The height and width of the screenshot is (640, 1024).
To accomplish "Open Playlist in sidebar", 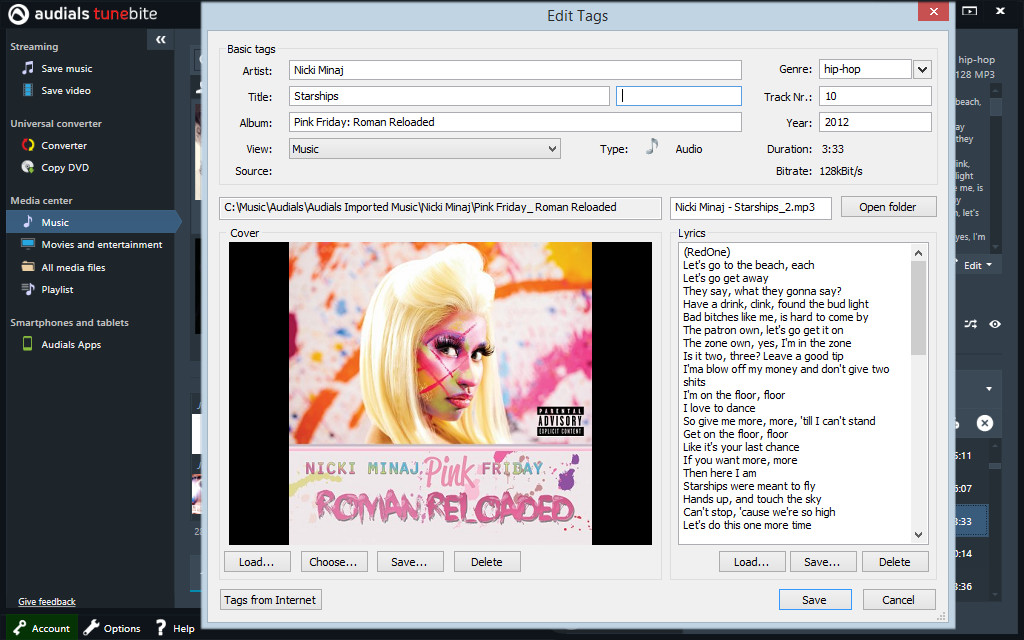I will click(x=57, y=289).
